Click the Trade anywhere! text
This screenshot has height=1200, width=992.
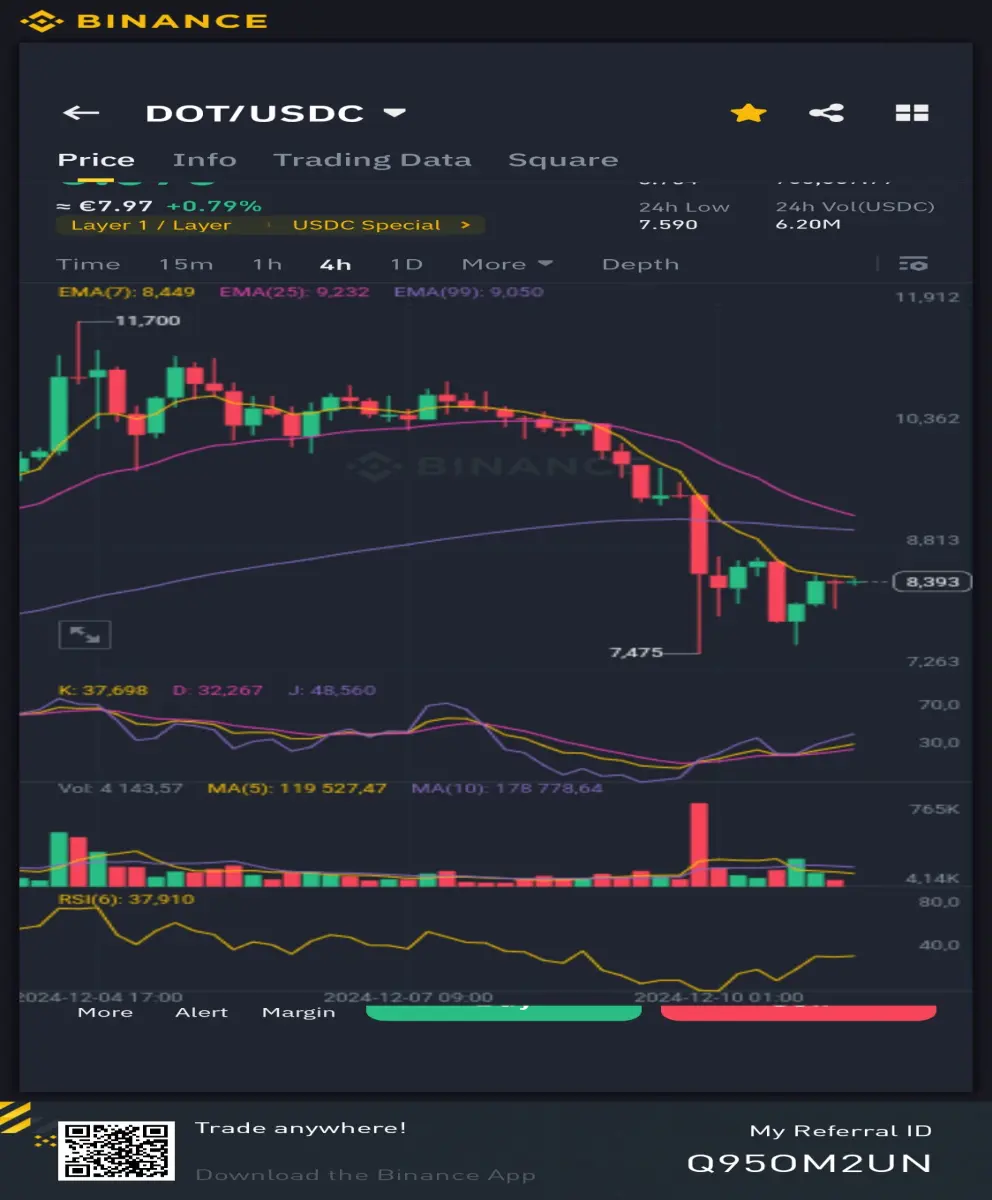pyautogui.click(x=301, y=1128)
